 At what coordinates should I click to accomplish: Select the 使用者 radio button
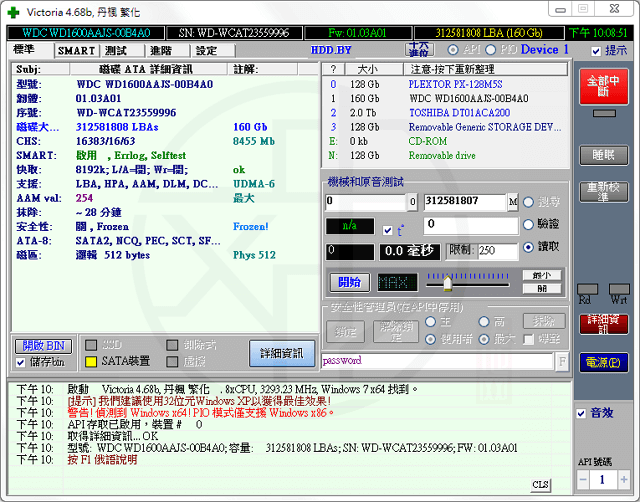coord(431,339)
